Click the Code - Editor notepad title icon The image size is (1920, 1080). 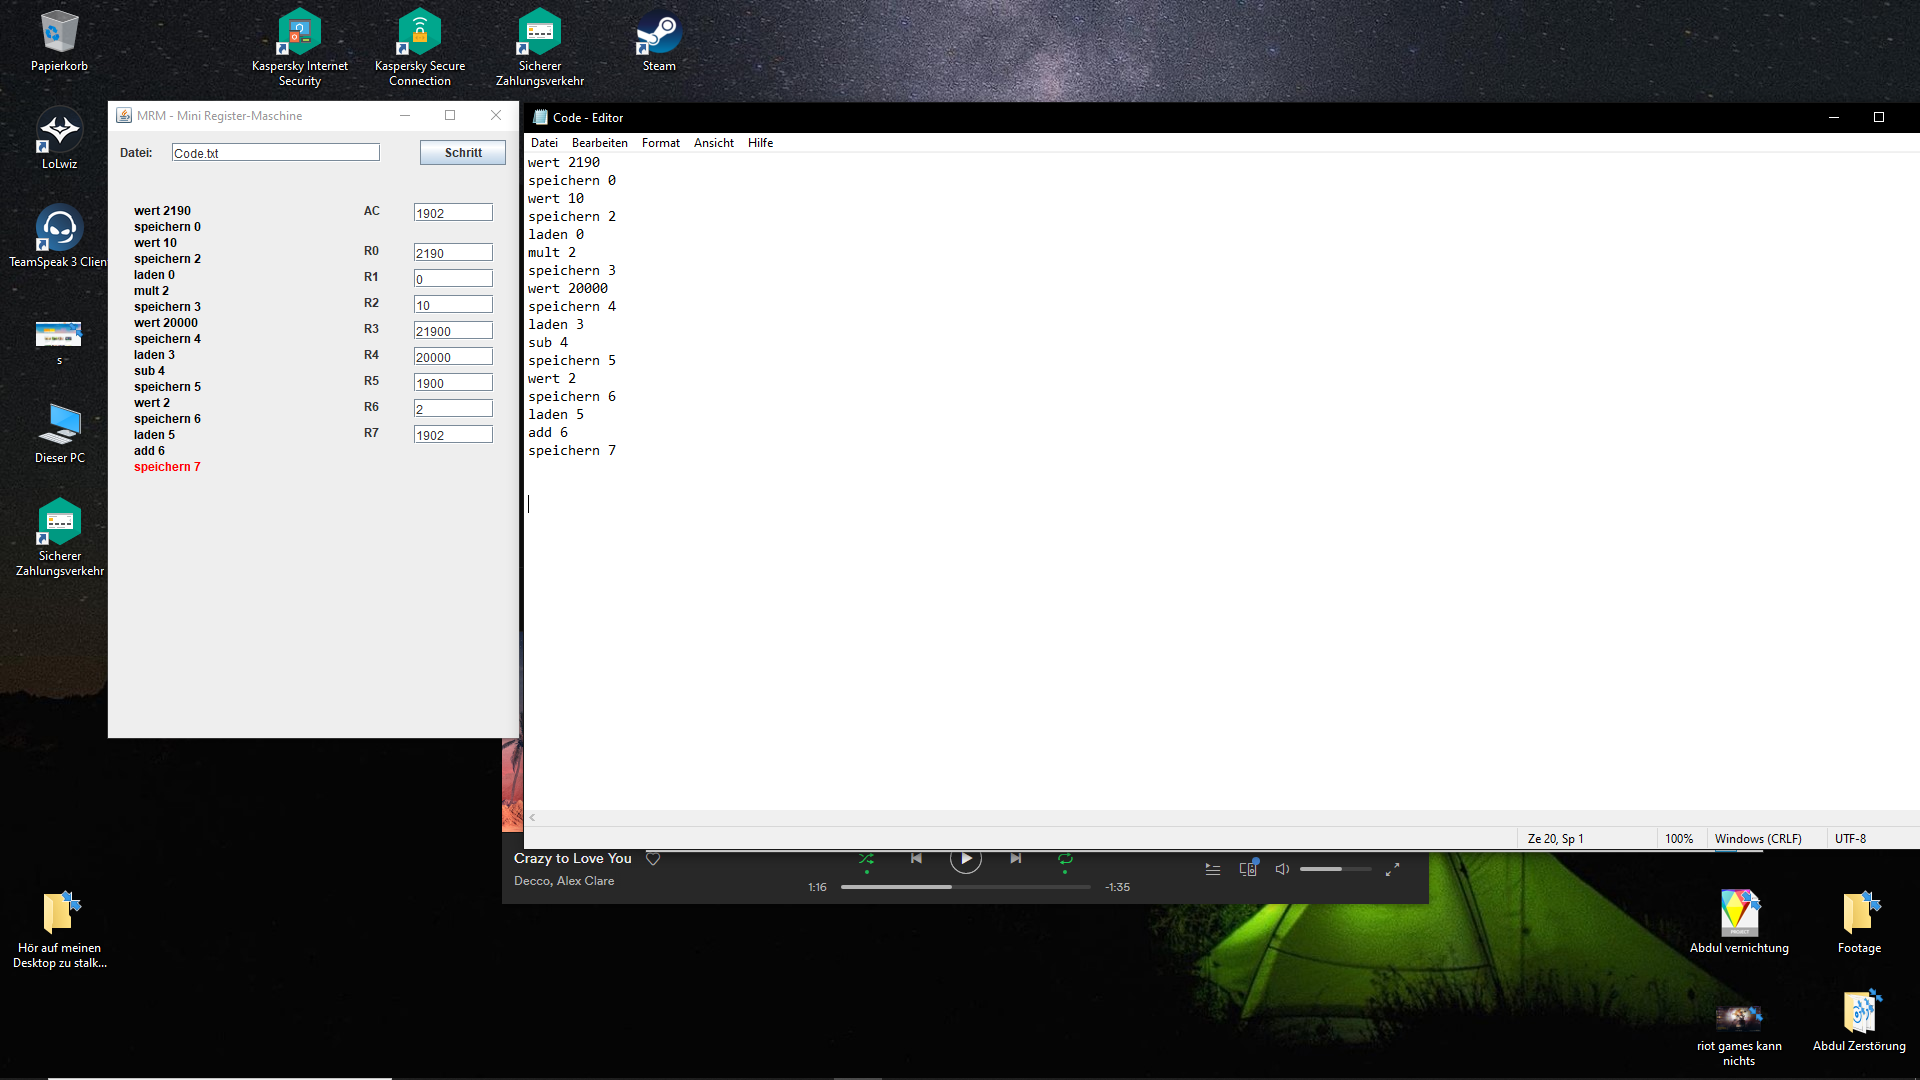click(540, 118)
